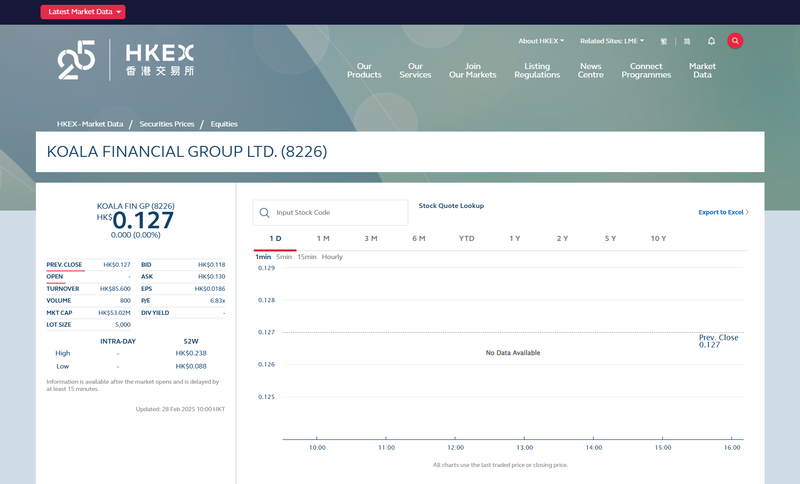Expand About HKEX menu
800x484 pixels.
(541, 41)
